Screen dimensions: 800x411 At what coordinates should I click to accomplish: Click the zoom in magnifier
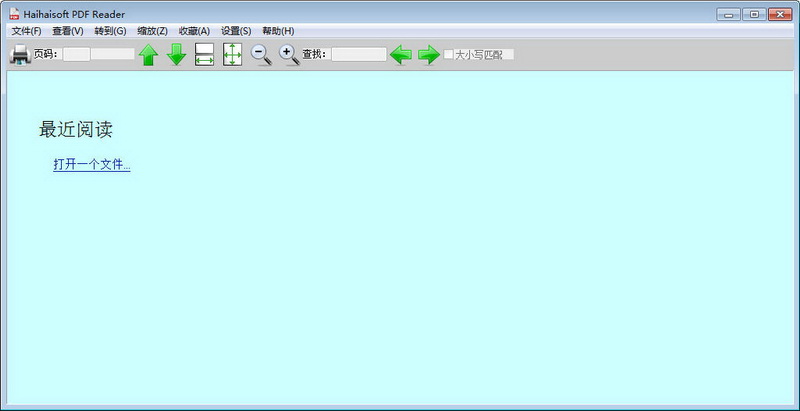point(289,55)
